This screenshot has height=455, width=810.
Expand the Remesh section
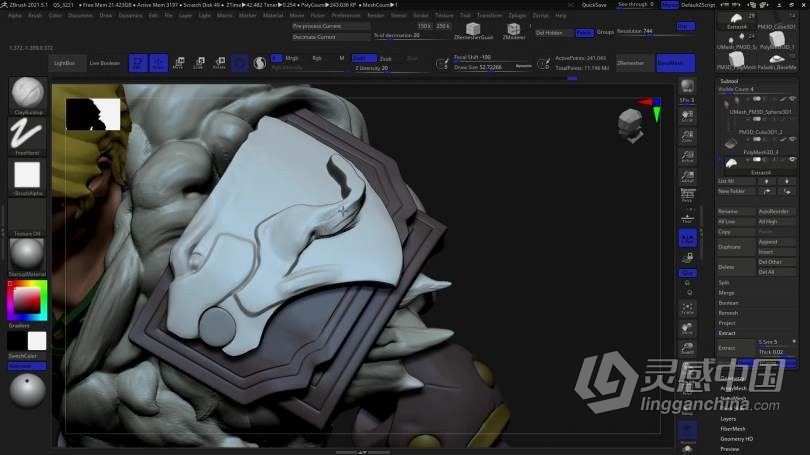pos(728,313)
